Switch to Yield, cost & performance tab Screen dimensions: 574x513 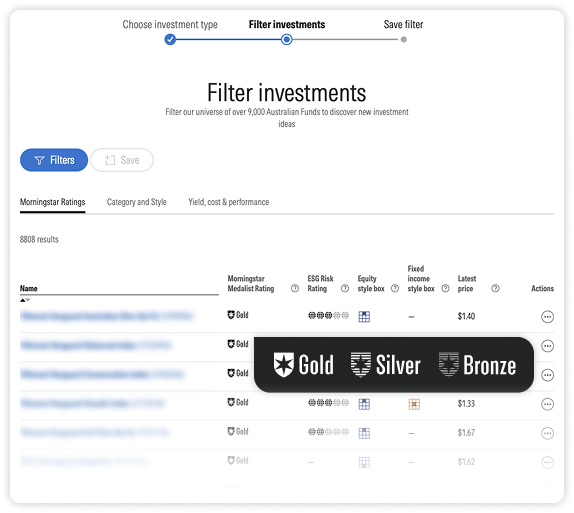(x=228, y=202)
